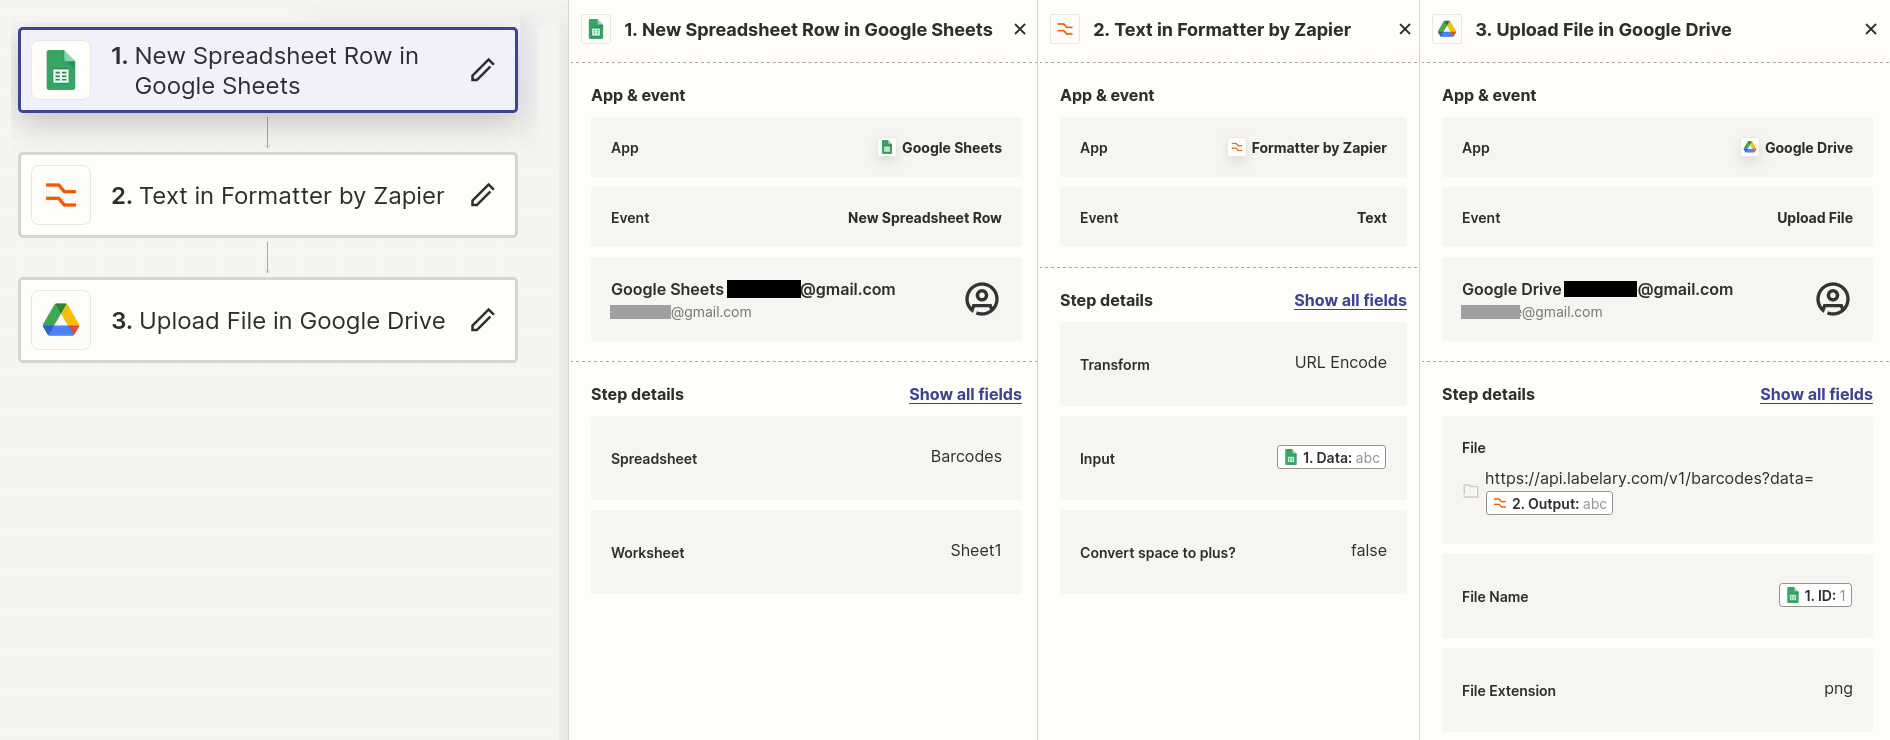1890x740 pixels.
Task: Click Event value 'New Spreadsheet Row'
Action: point(924,218)
